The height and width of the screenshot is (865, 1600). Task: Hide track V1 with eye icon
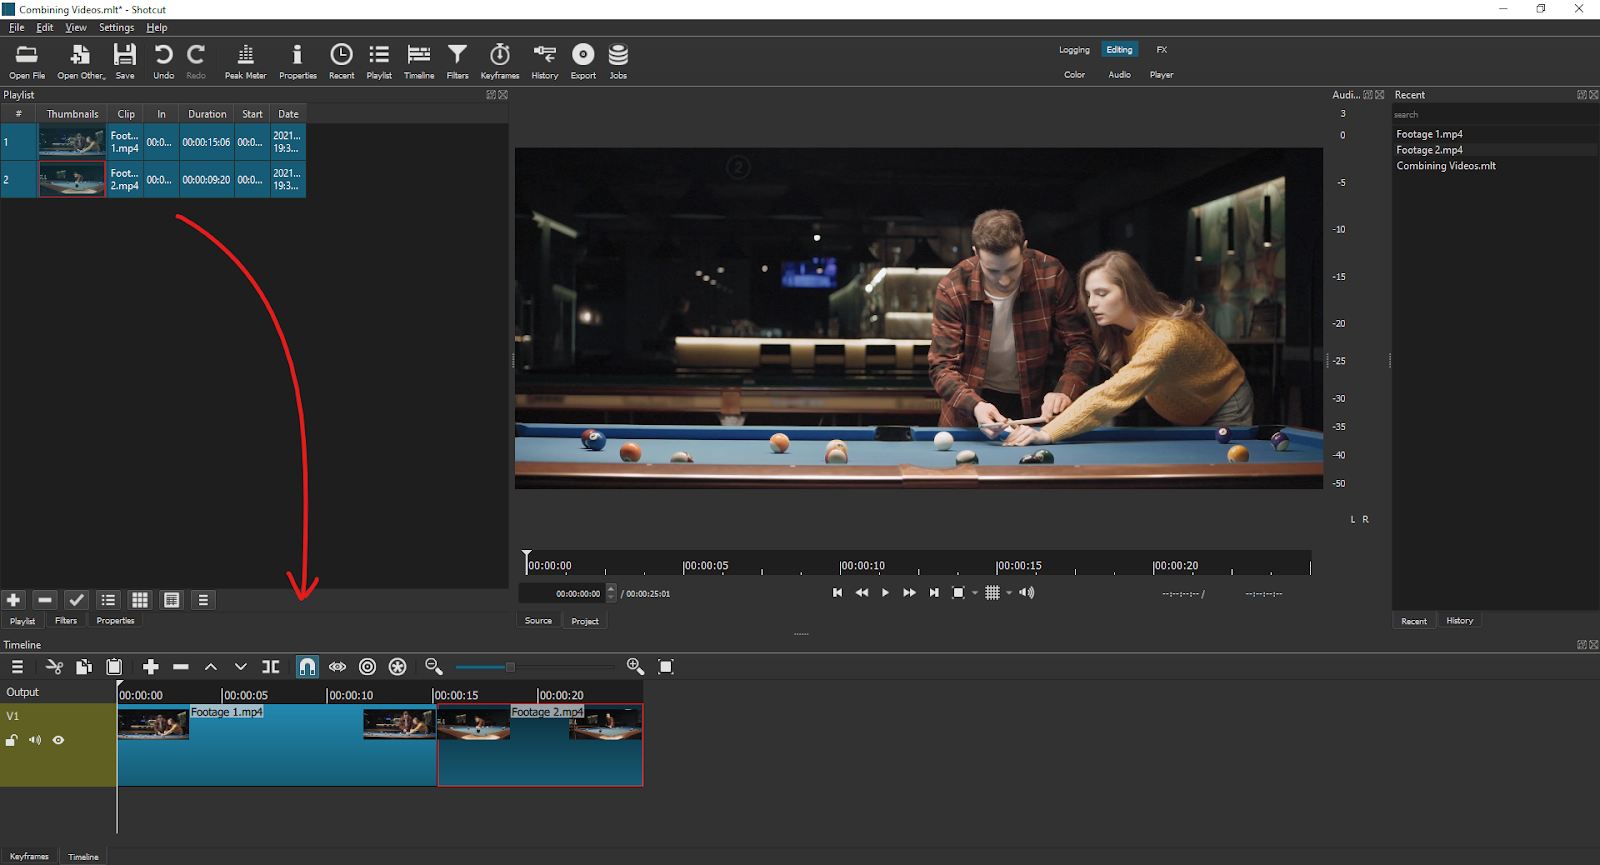pyautogui.click(x=58, y=741)
